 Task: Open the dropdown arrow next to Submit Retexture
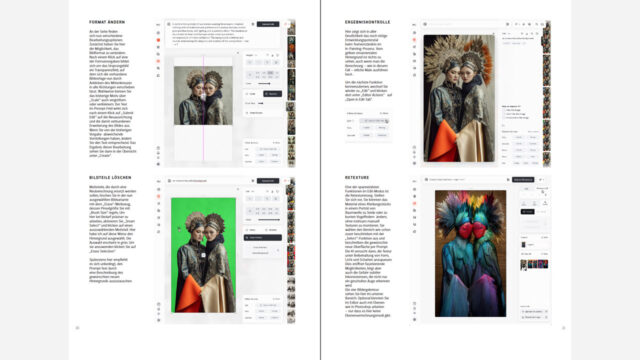point(542,180)
